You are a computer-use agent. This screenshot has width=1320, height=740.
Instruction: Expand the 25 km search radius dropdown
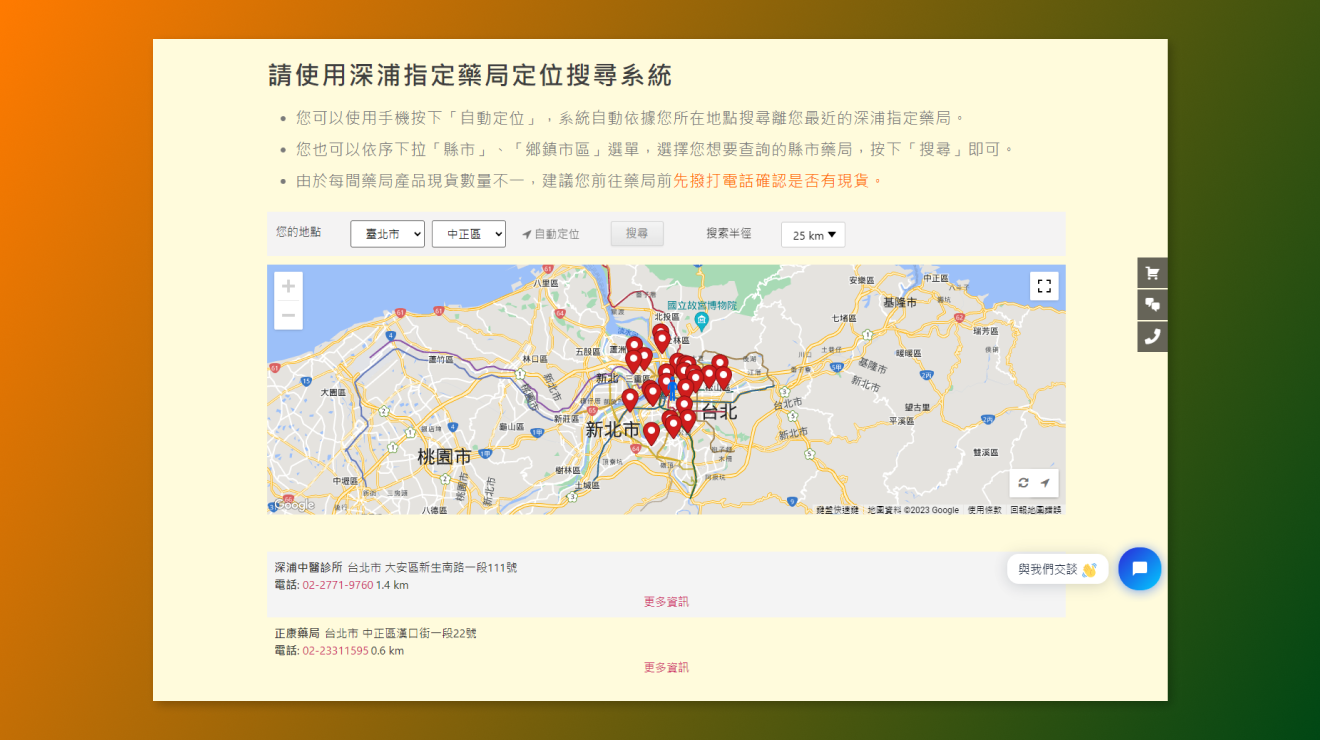(813, 235)
